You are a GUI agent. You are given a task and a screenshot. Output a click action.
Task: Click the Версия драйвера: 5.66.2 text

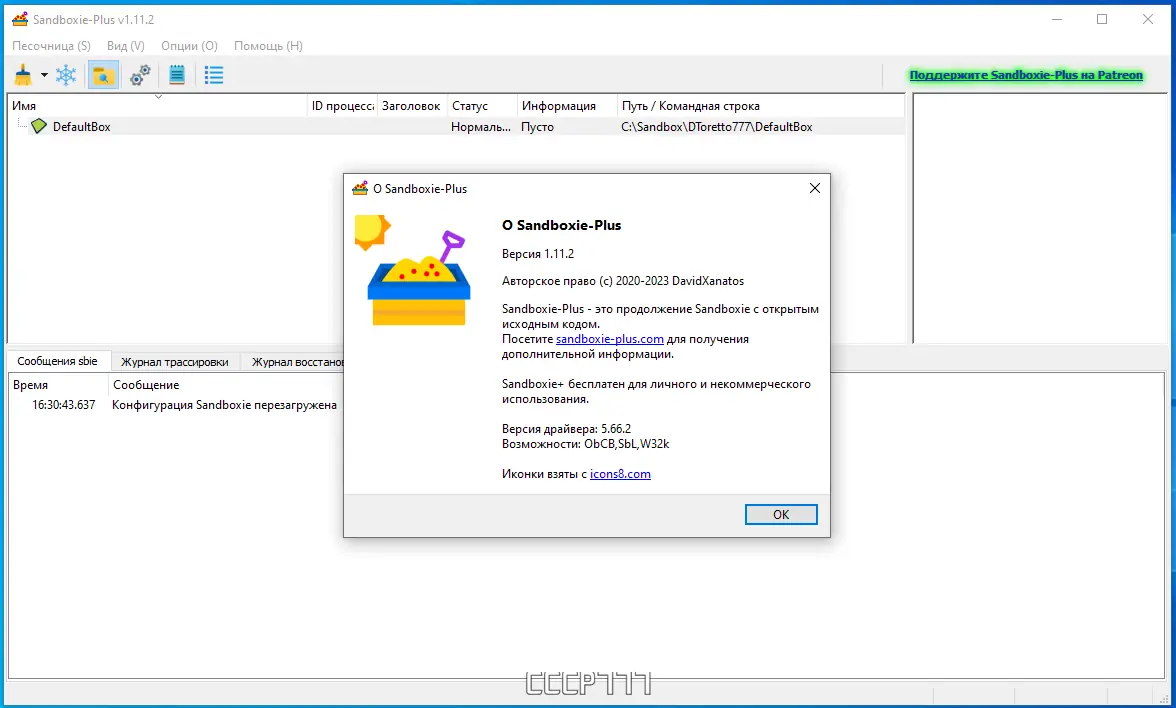pyautogui.click(x=566, y=429)
